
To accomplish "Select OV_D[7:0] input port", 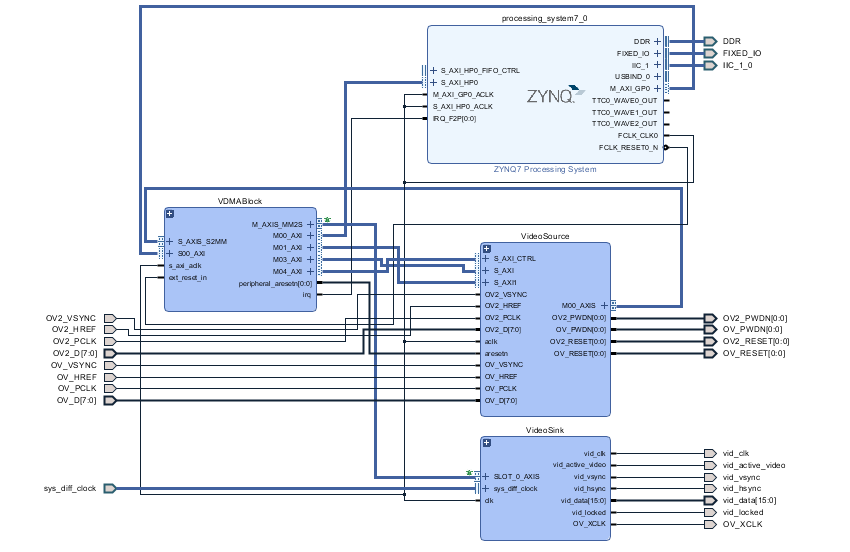I will [110, 400].
